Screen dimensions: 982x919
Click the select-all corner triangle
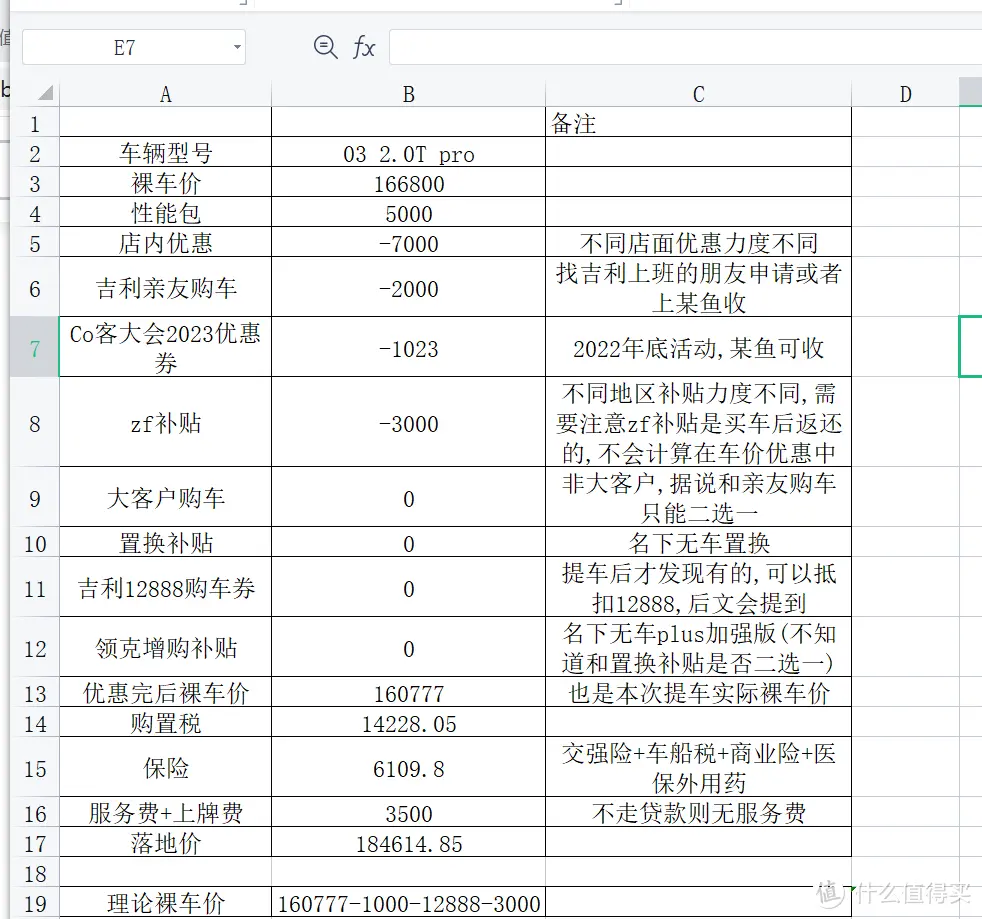pos(45,94)
